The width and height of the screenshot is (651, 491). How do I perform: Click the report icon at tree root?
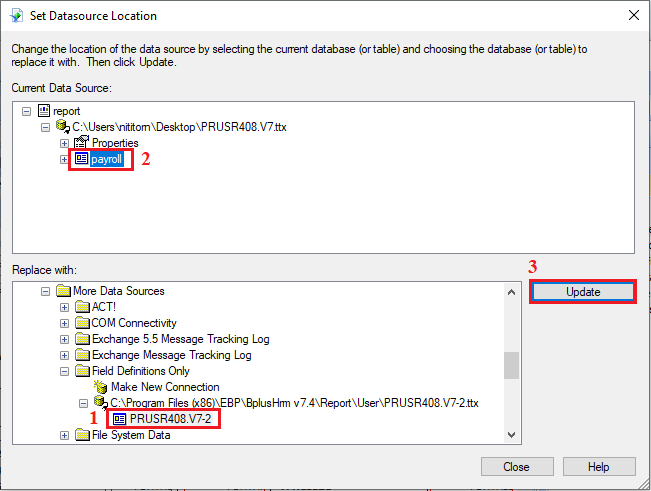click(43, 111)
